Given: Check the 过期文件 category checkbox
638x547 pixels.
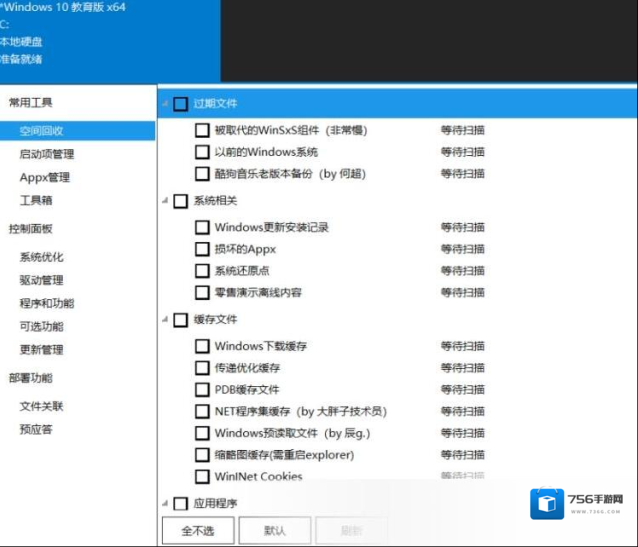Looking at the screenshot, I should [x=180, y=103].
